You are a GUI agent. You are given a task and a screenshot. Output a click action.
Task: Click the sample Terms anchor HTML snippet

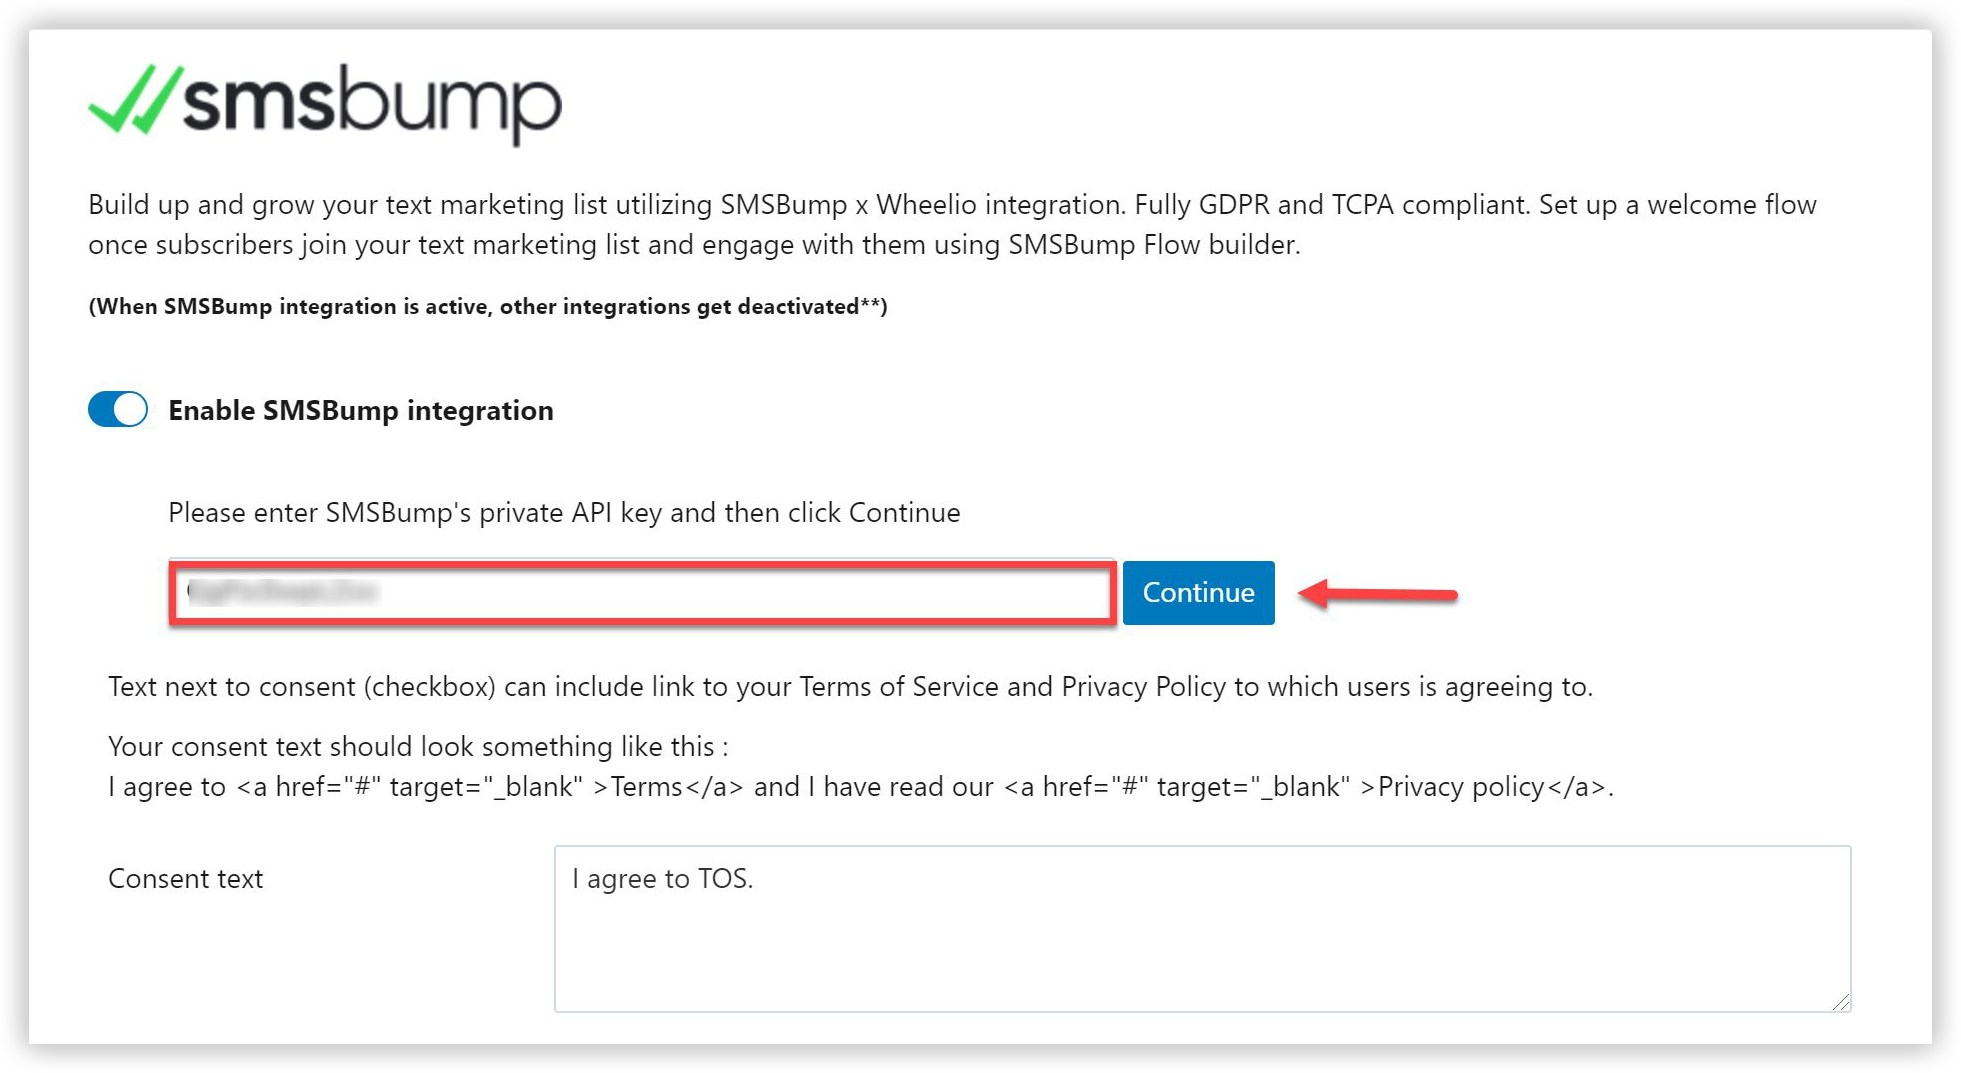(x=490, y=786)
